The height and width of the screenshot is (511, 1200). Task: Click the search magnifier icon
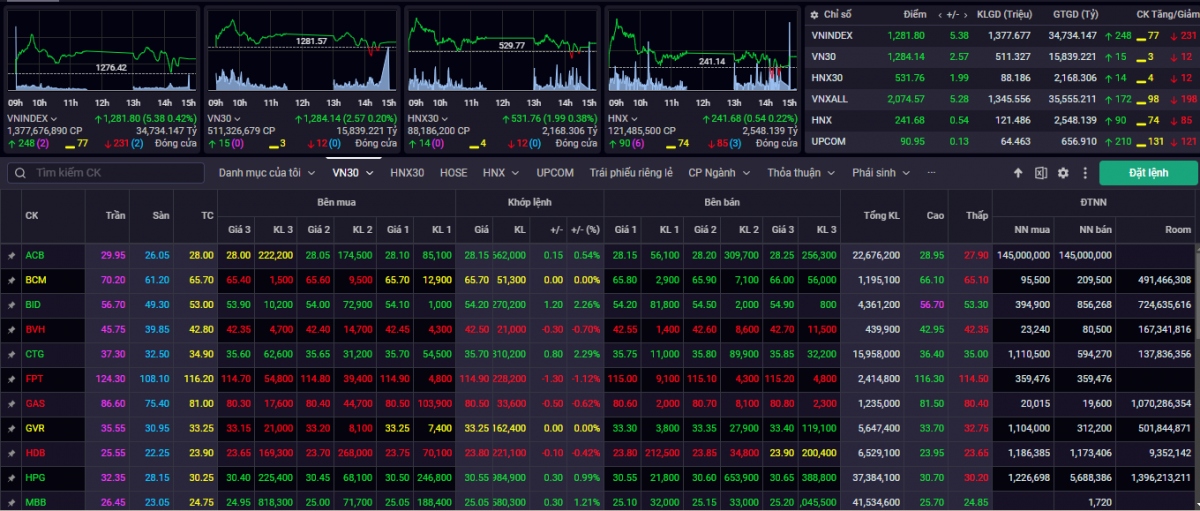pyautogui.click(x=21, y=173)
